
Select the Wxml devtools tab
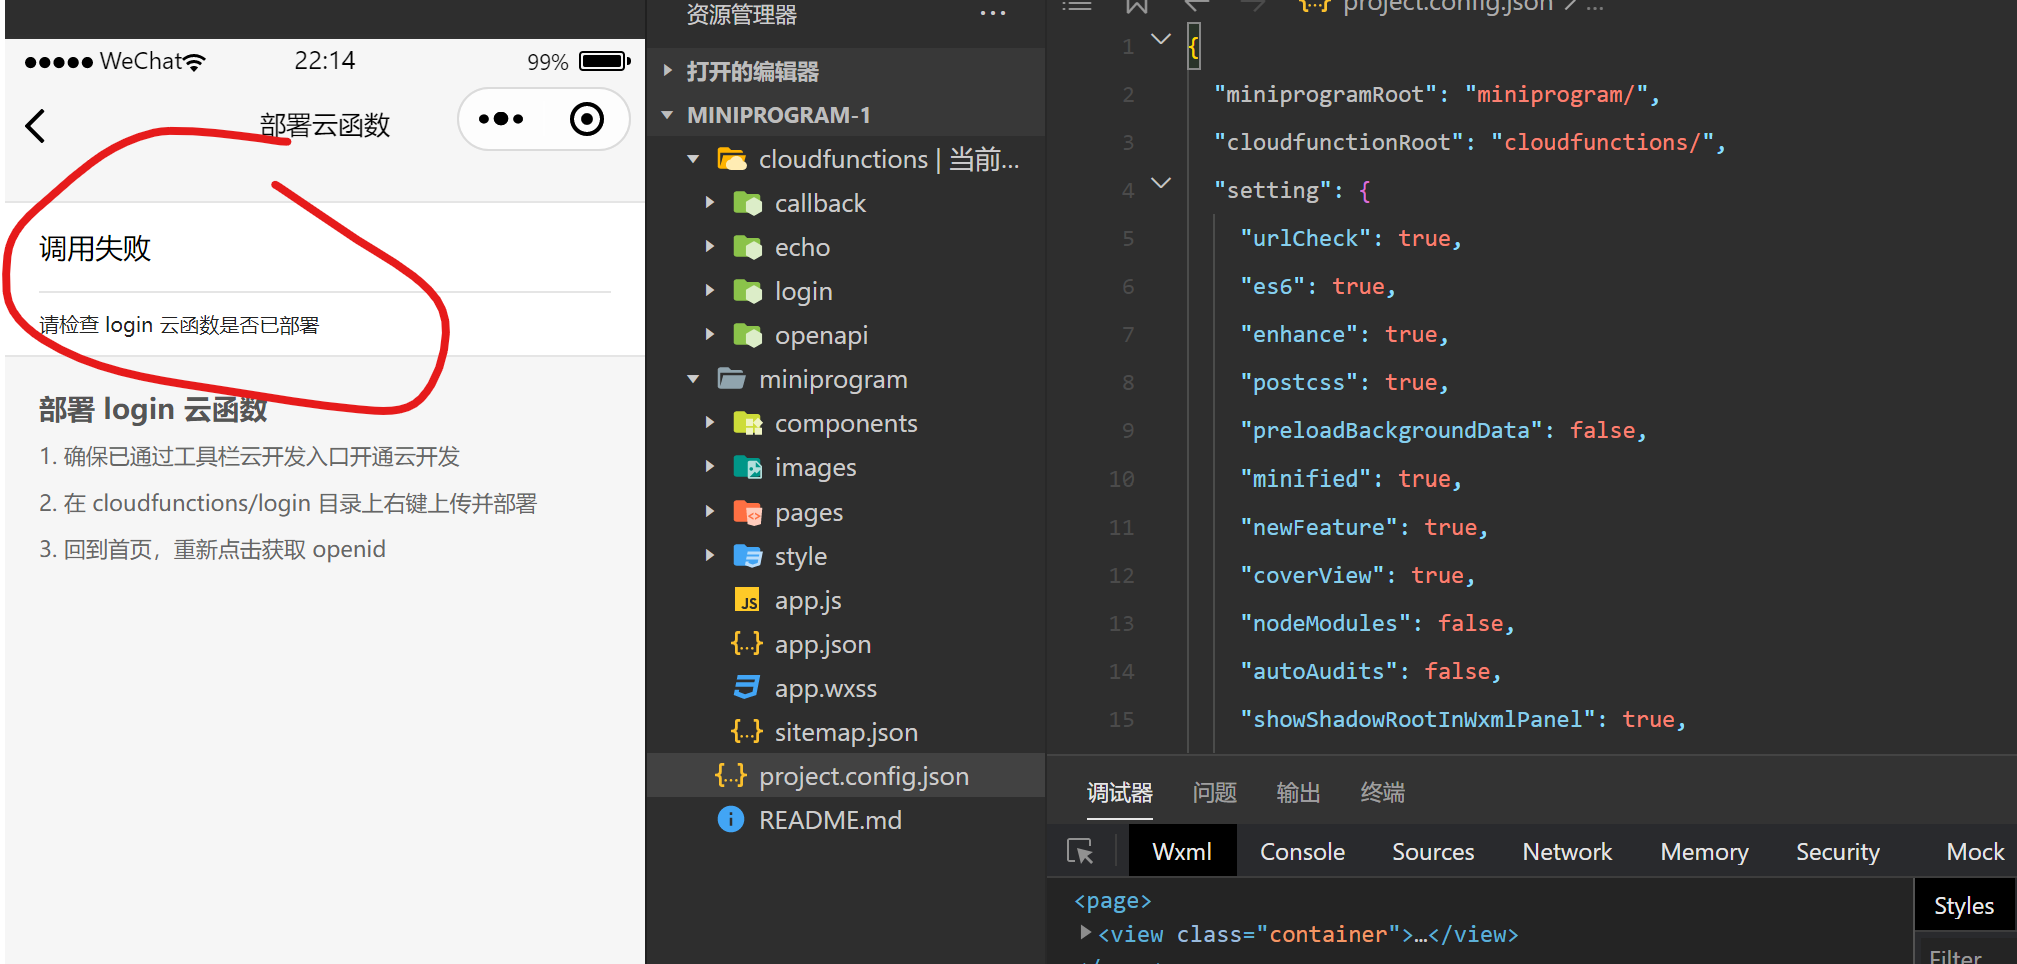1182,851
